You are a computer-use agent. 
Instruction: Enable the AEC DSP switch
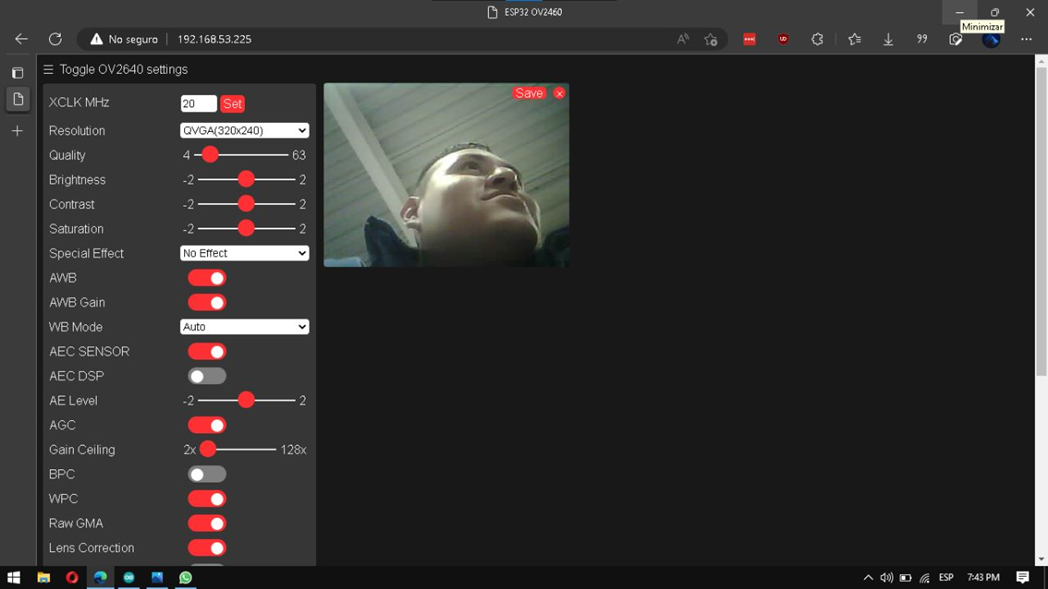[206, 375]
